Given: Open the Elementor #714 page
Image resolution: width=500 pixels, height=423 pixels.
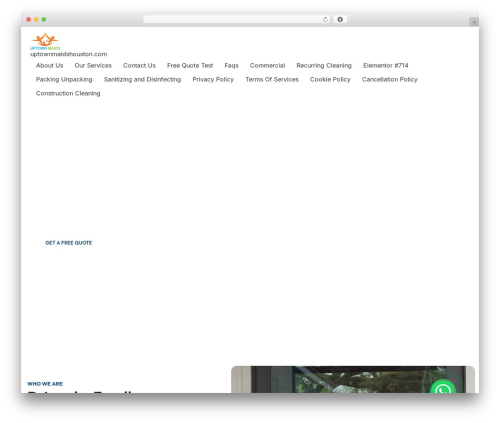Looking at the screenshot, I should click(x=386, y=66).
